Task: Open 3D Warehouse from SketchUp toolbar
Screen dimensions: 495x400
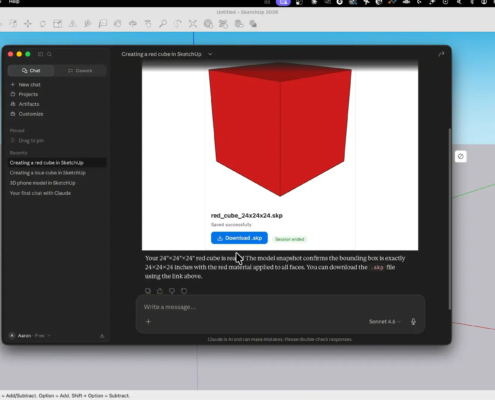Action: click(208, 24)
